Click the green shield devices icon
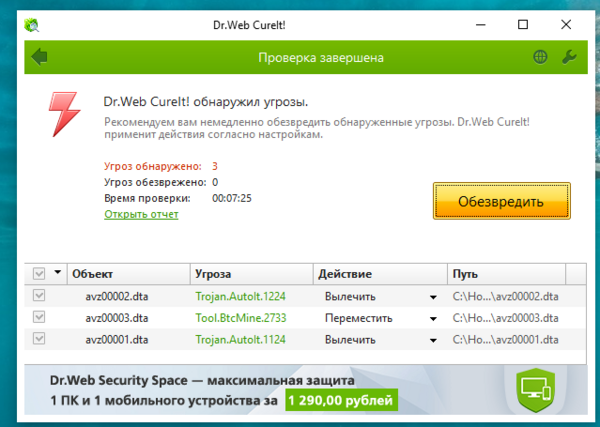This screenshot has height=427, width=600. point(535,390)
